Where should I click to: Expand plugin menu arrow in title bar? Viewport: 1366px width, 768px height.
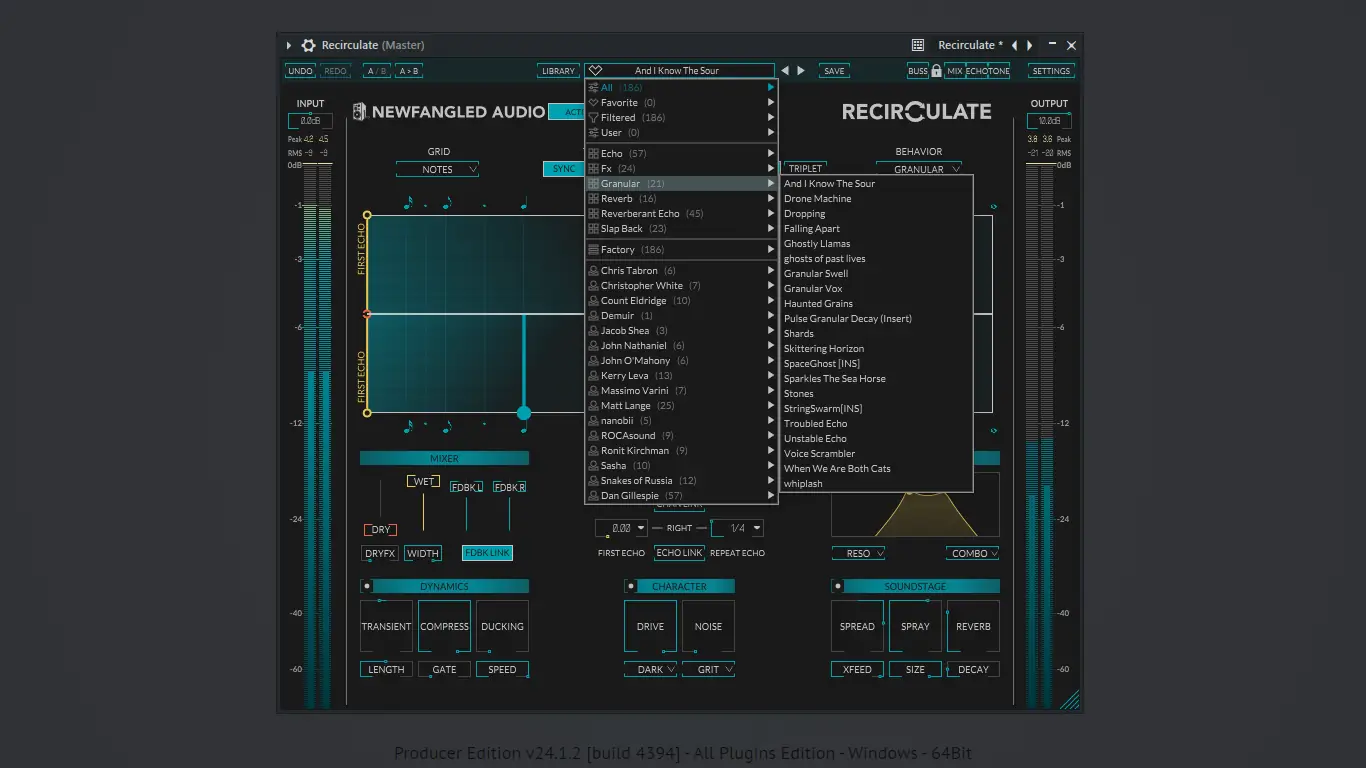click(289, 45)
